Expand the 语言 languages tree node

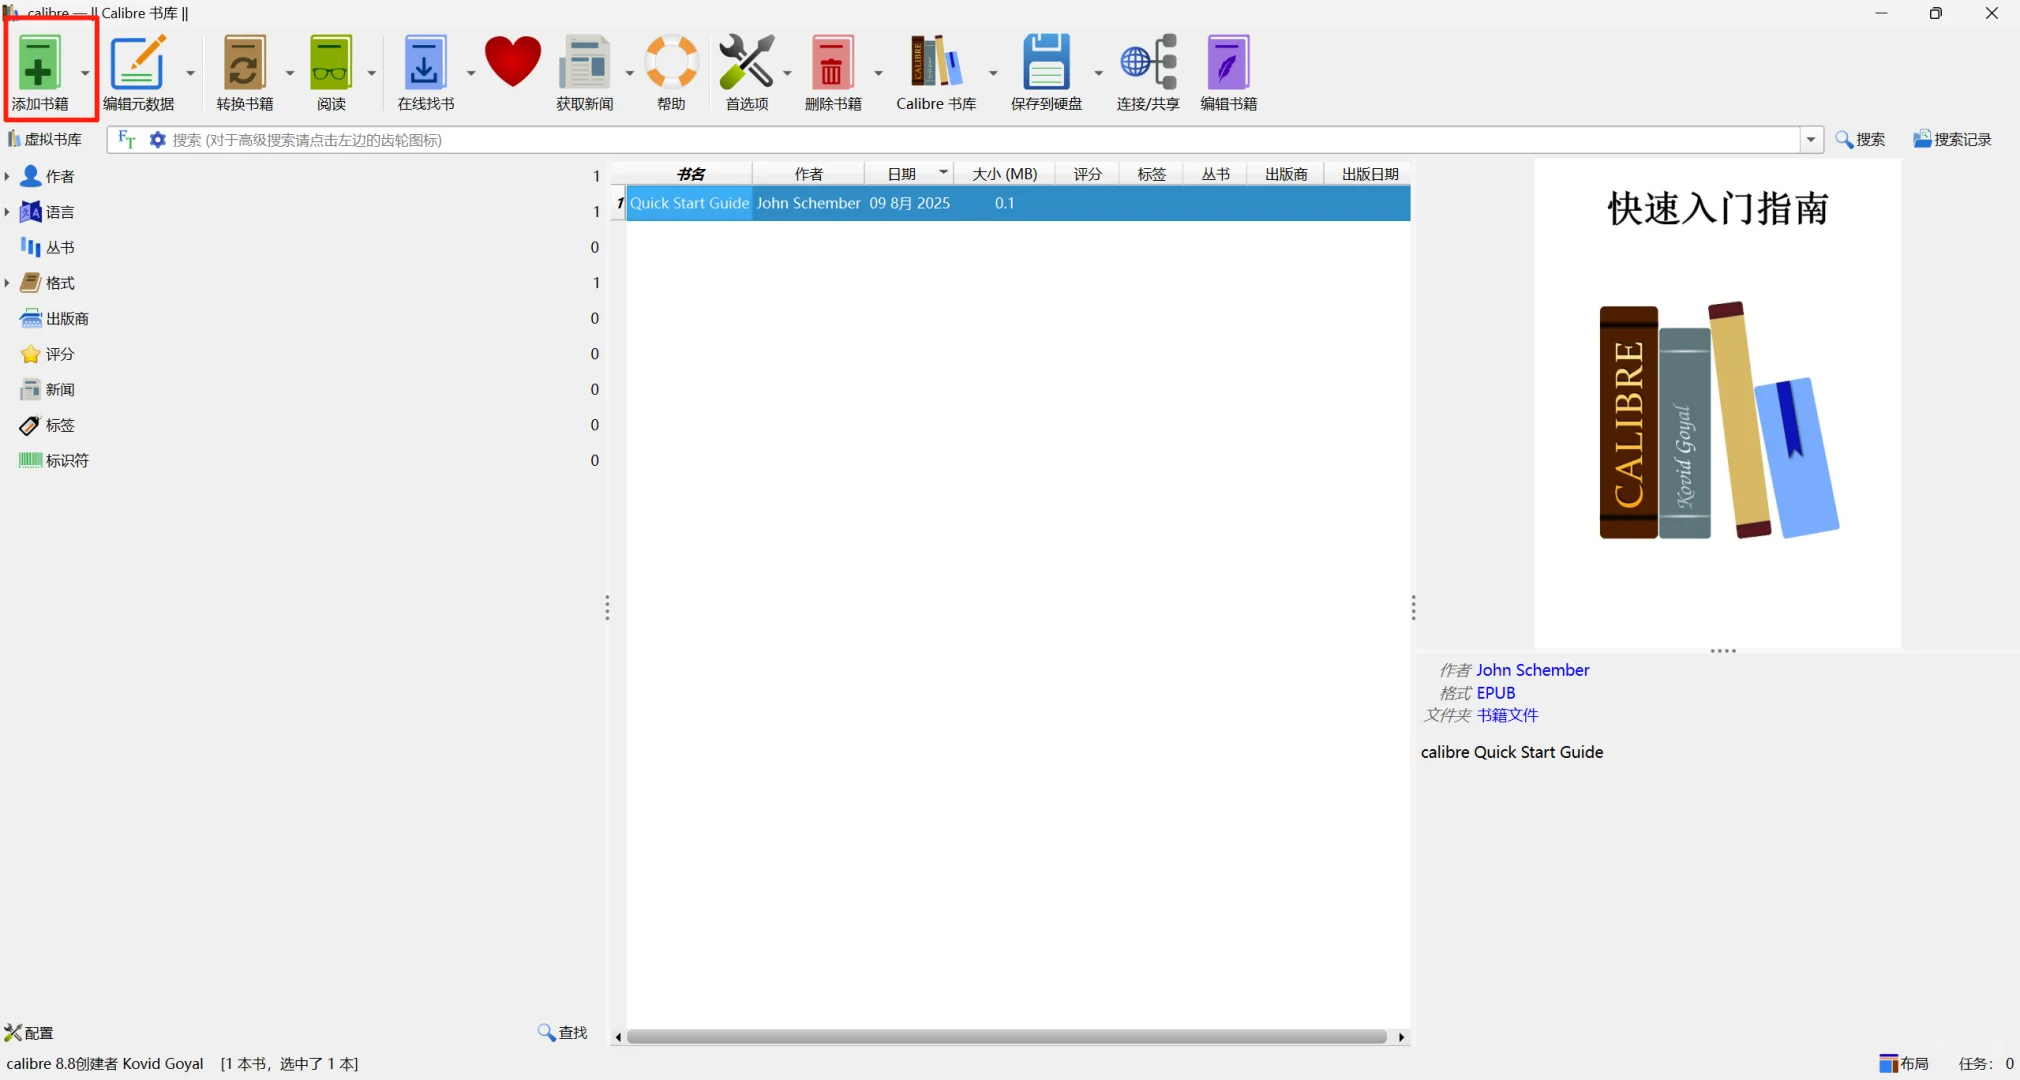click(7, 212)
